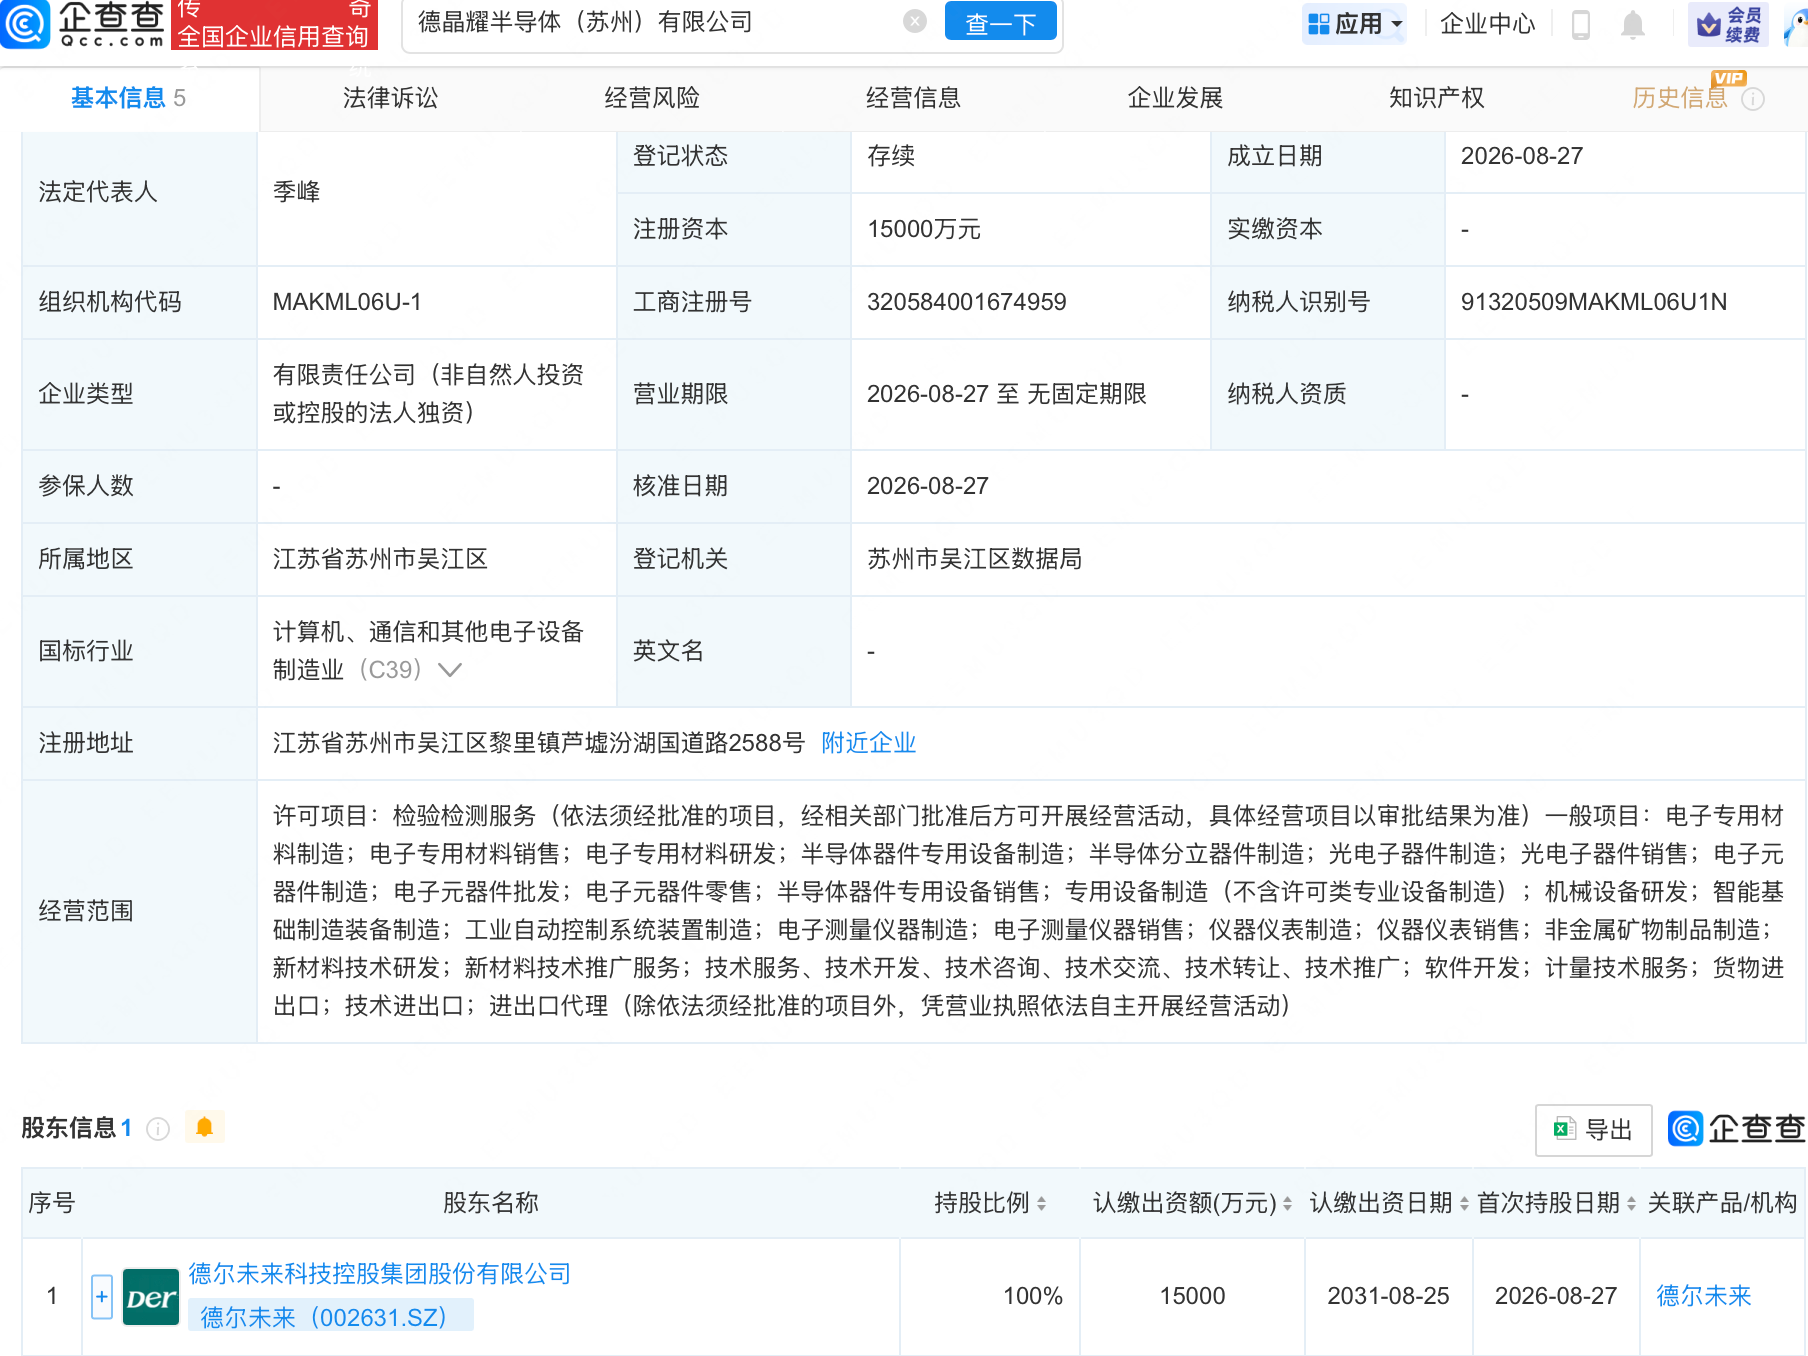Expand the 国标行业 C39 industry chevron
The width and height of the screenshot is (1808, 1356).
pyautogui.click(x=450, y=670)
